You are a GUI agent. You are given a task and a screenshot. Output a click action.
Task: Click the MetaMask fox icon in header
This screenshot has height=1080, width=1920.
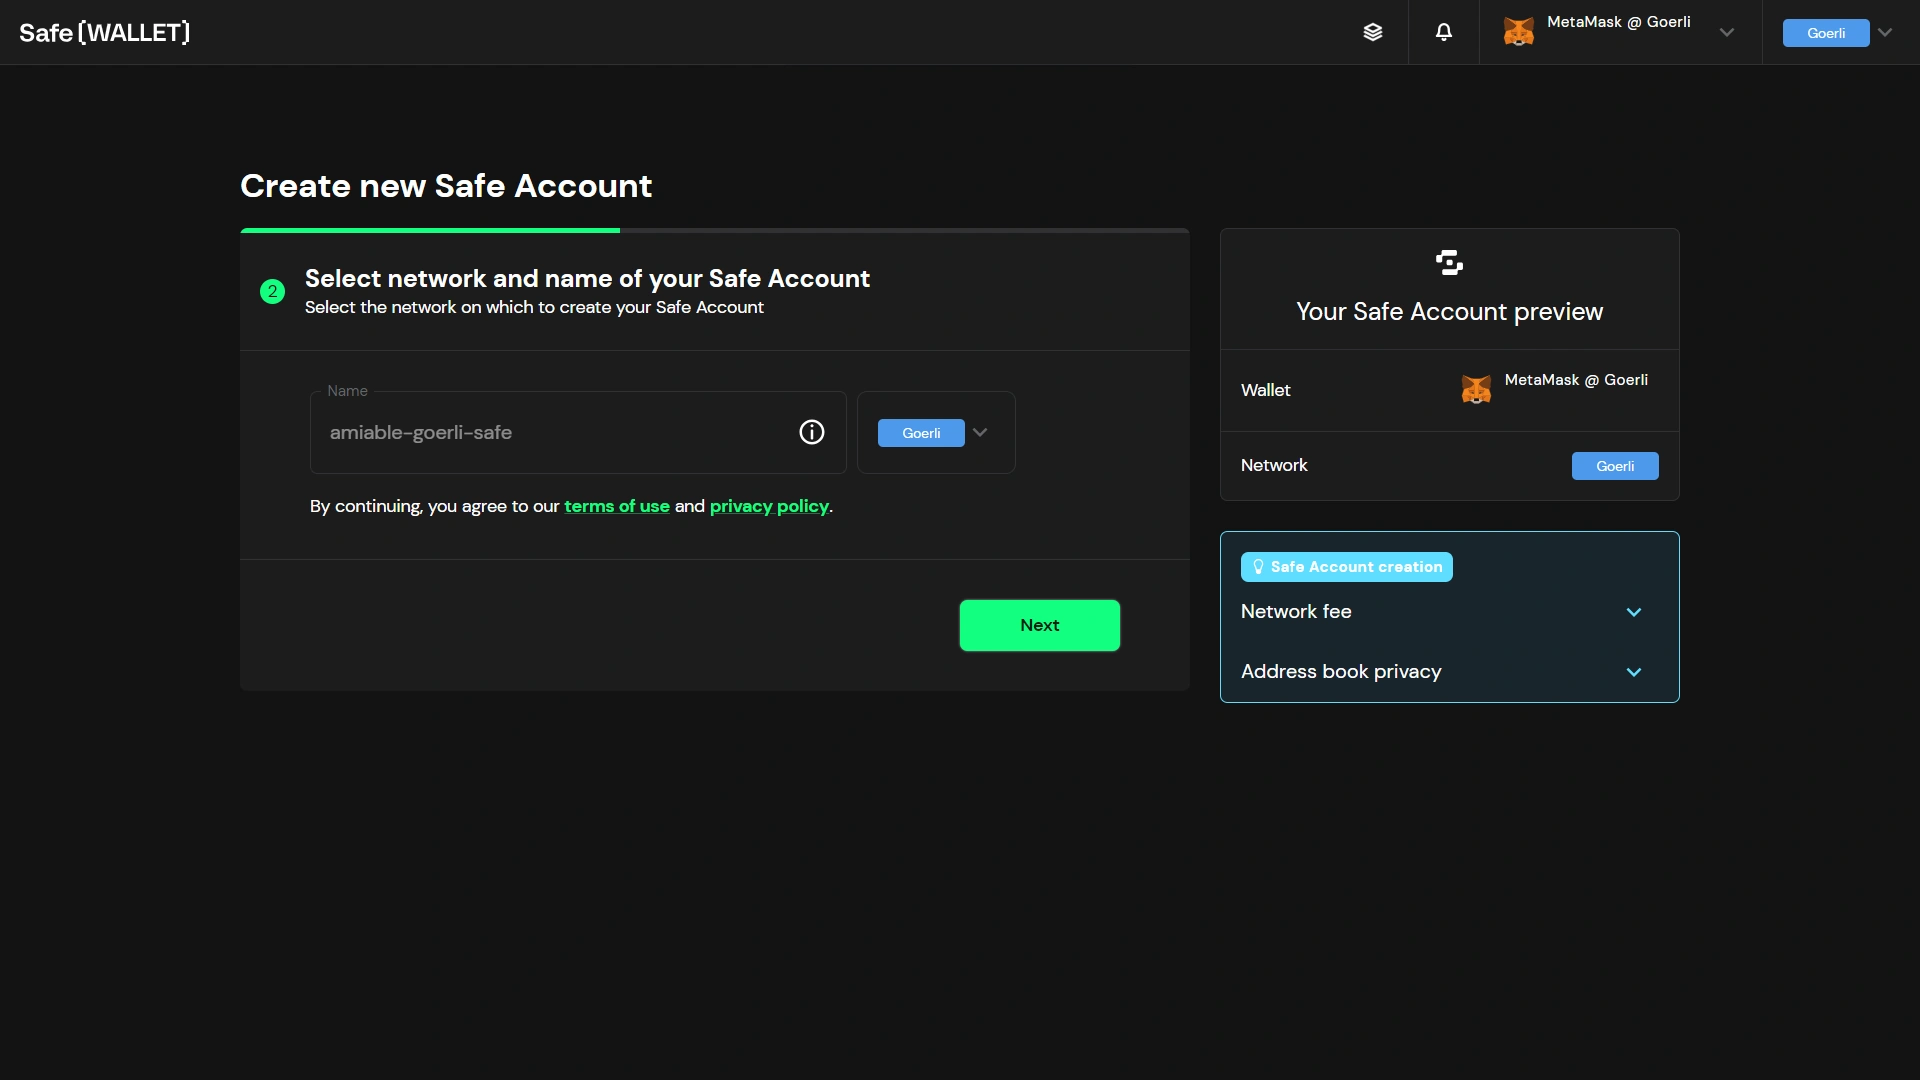tap(1518, 32)
